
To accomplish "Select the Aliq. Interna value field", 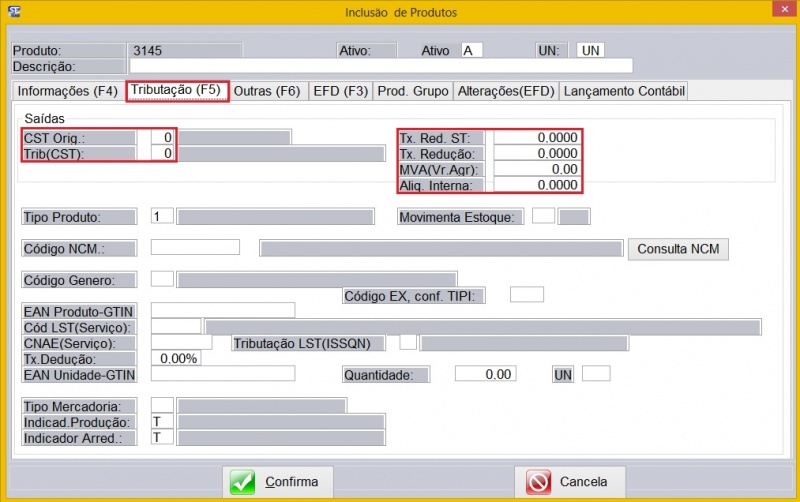I will (x=536, y=185).
